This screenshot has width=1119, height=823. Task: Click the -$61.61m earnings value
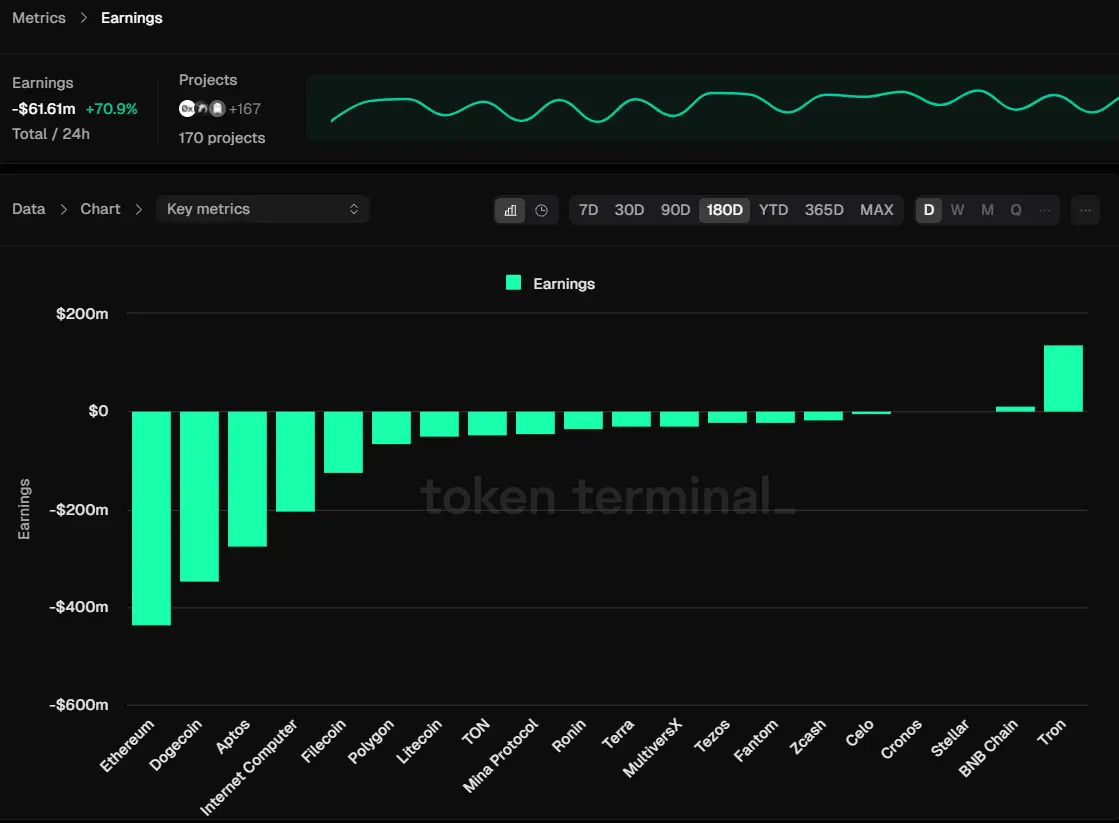(44, 108)
